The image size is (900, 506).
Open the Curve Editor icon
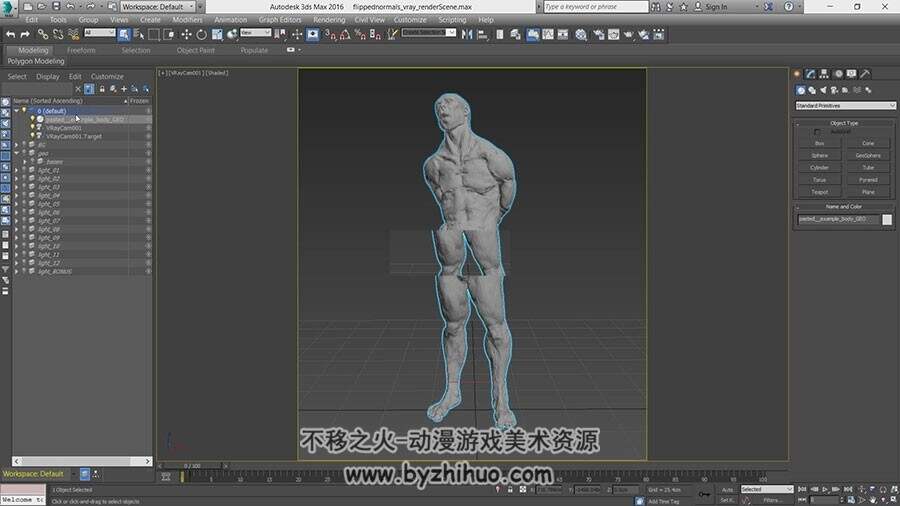point(548,34)
